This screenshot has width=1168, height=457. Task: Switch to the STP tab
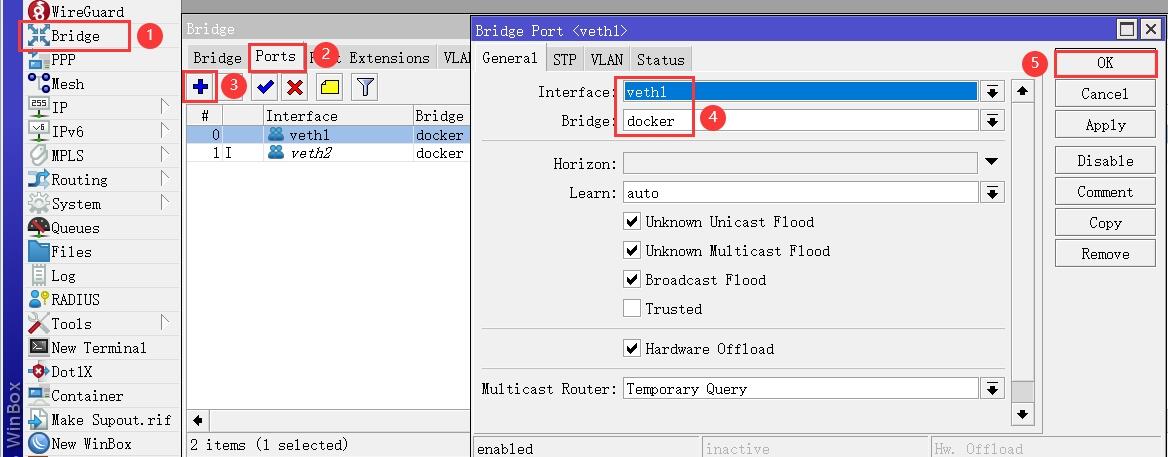(565, 60)
